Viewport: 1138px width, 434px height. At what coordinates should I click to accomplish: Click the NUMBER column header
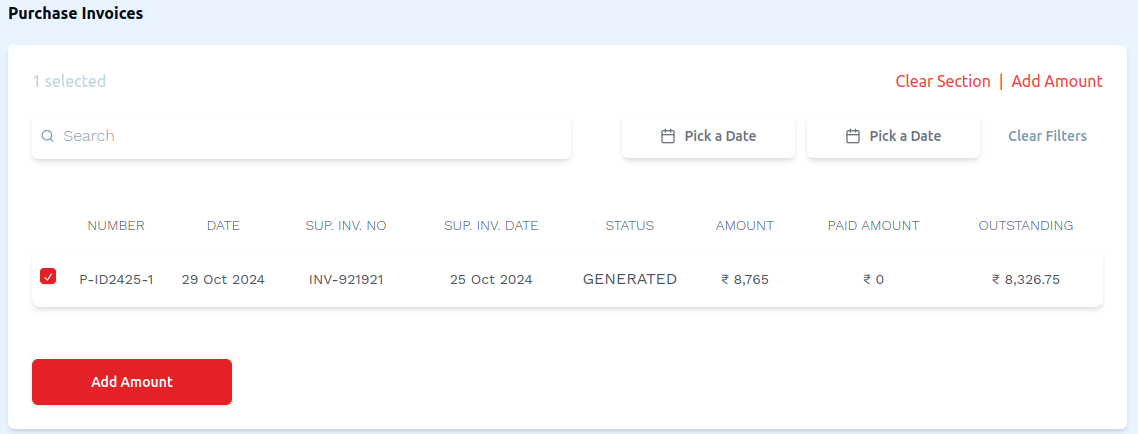point(116,226)
